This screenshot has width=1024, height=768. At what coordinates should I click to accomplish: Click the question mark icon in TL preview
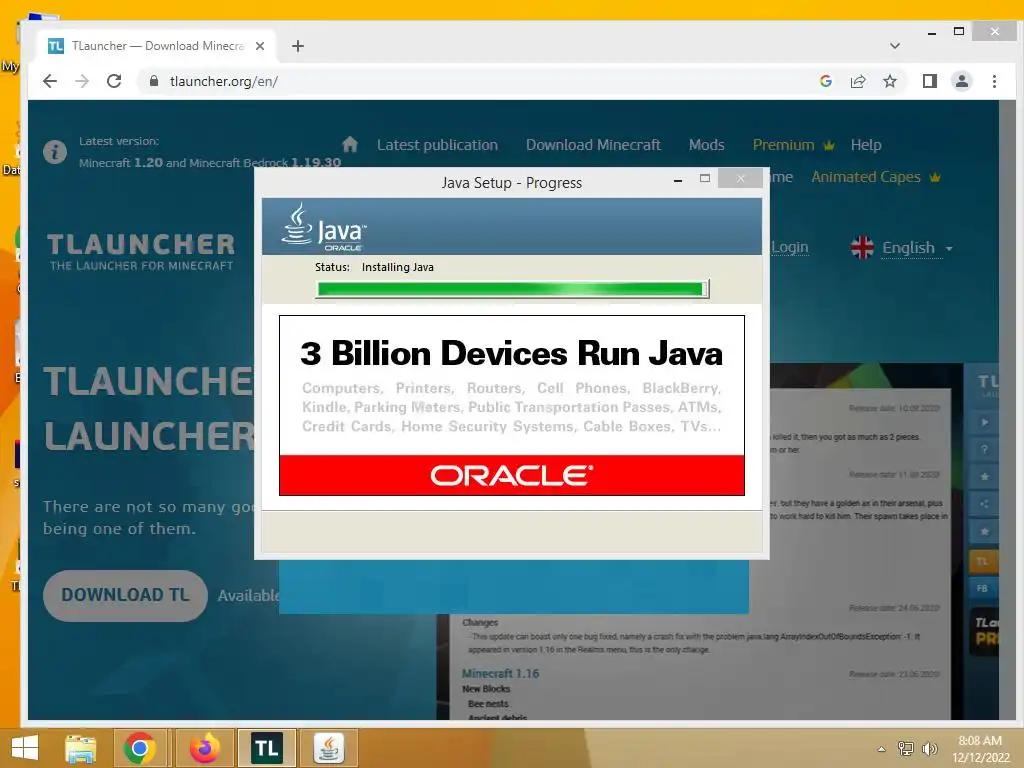[984, 450]
